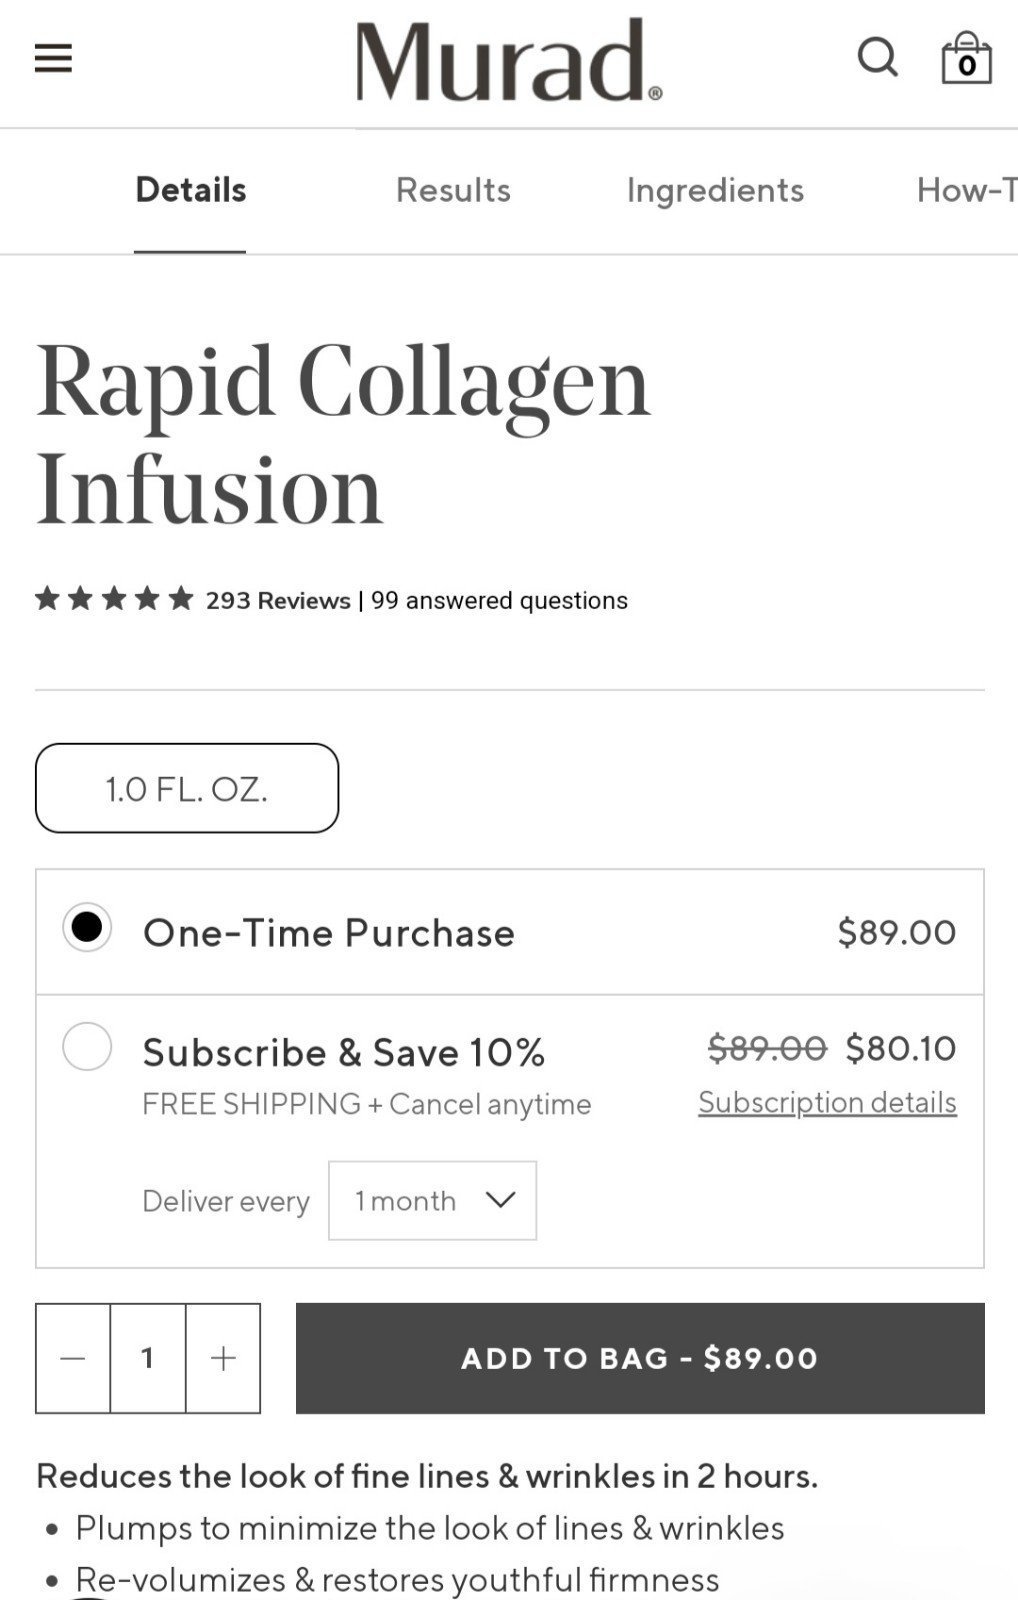Click the search magnifier icon

(x=878, y=57)
